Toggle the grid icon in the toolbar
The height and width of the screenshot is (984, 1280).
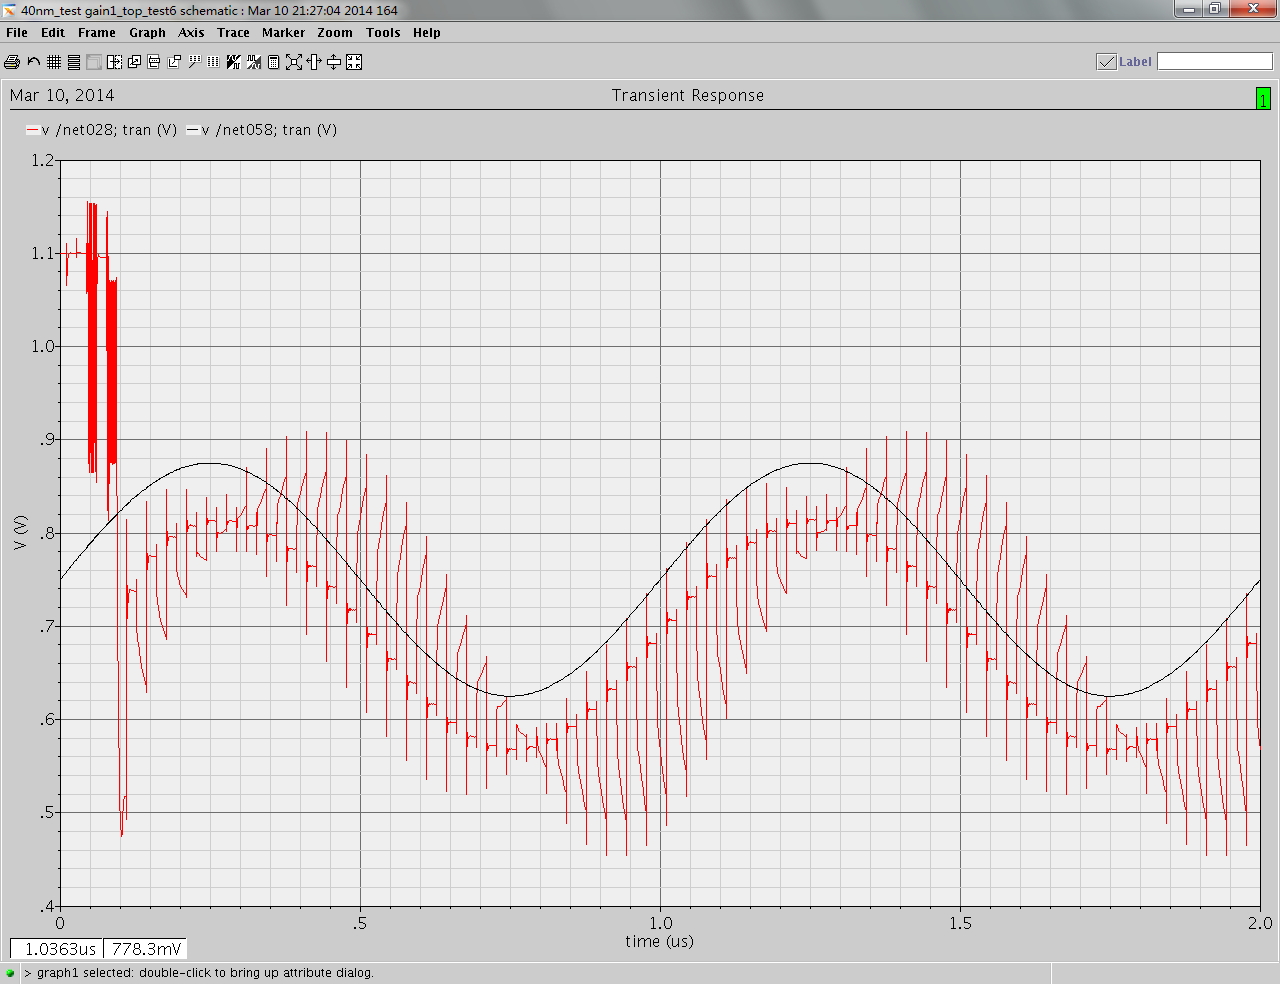pyautogui.click(x=54, y=62)
